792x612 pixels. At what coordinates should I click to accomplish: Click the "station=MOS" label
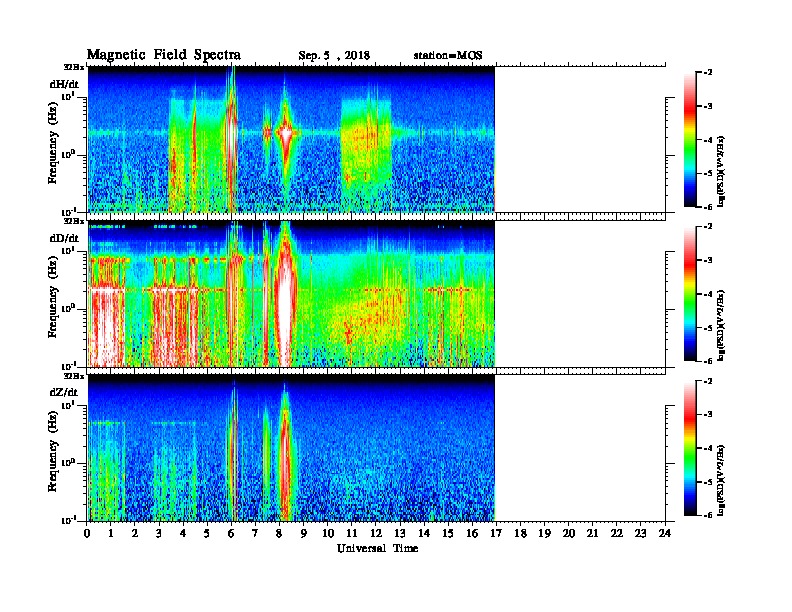point(448,56)
